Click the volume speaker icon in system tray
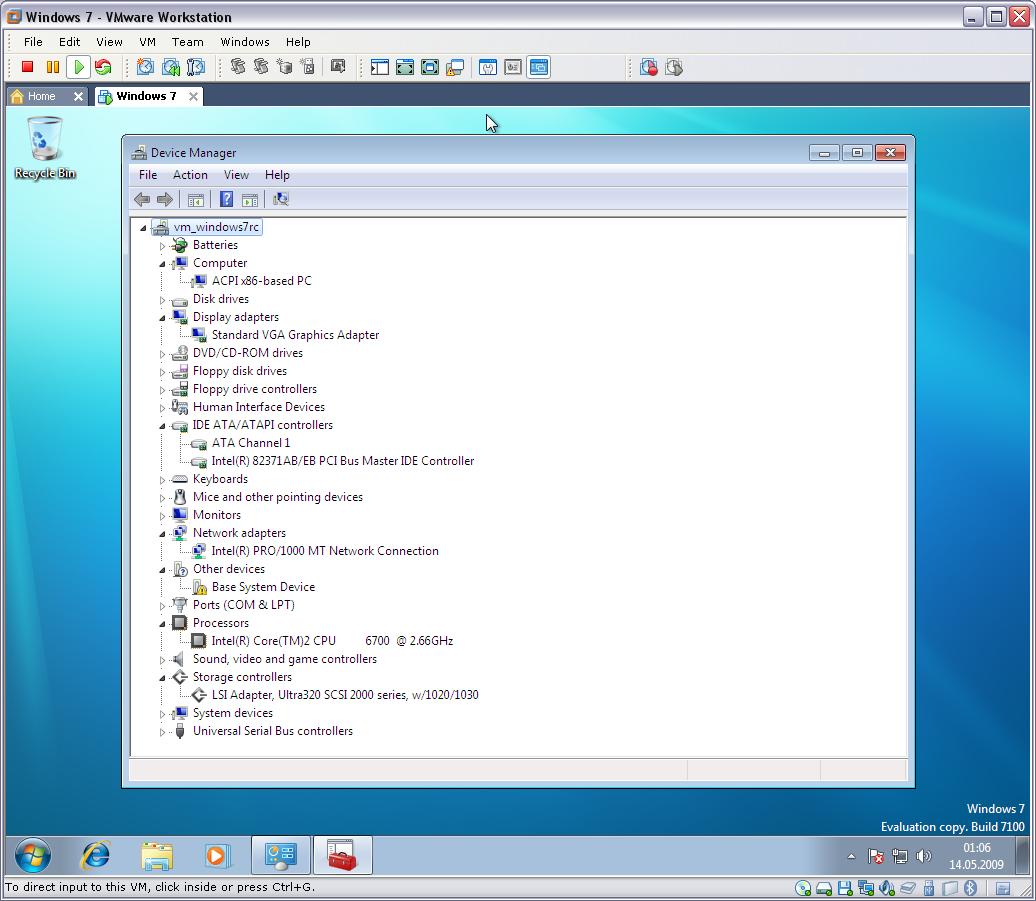1036x901 pixels. pyautogui.click(x=924, y=857)
